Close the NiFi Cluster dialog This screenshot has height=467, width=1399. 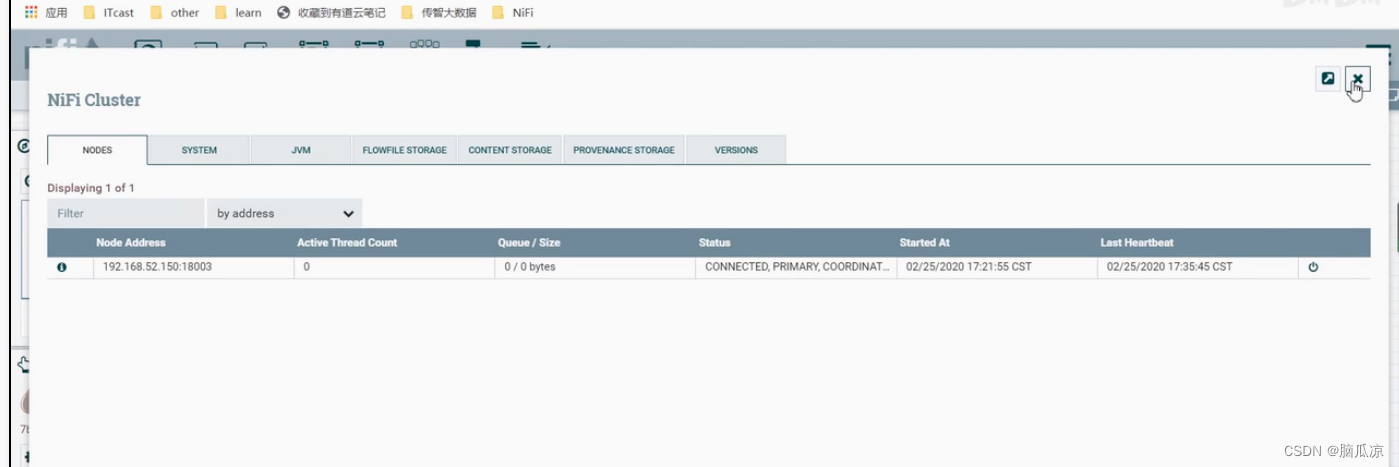coord(1357,79)
